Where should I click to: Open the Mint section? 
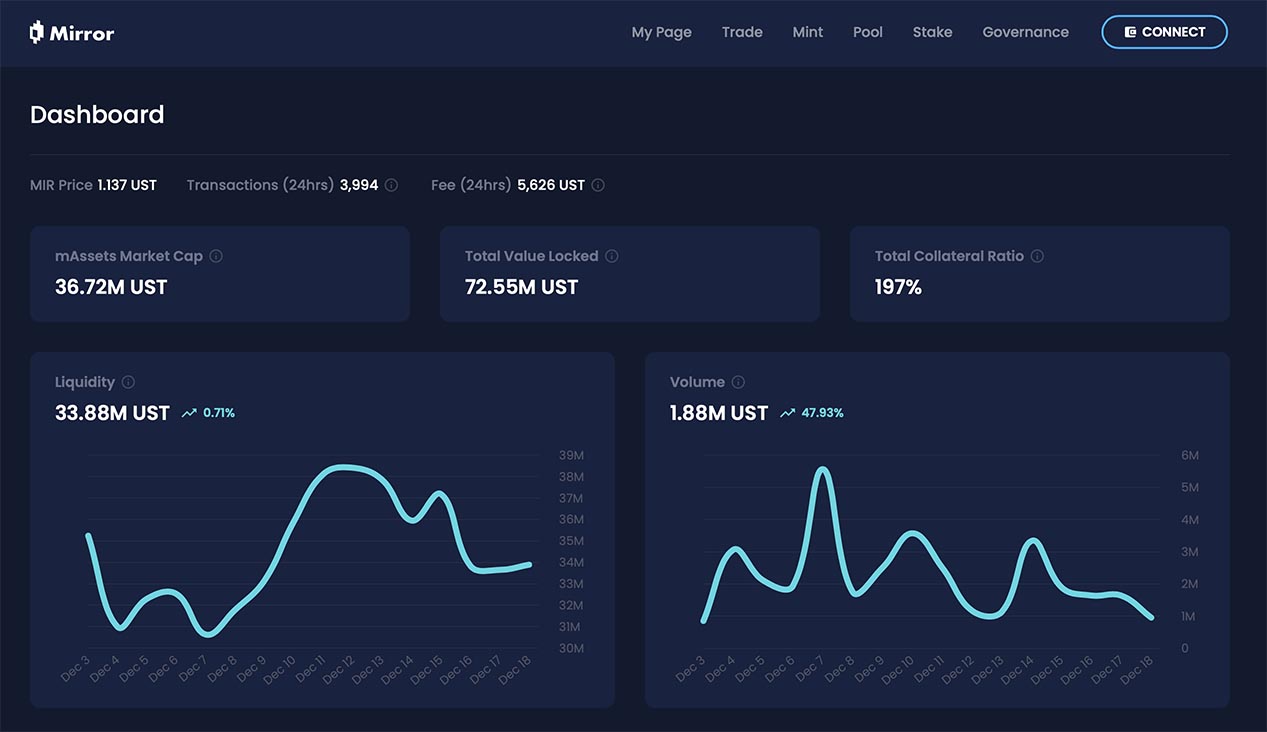(807, 32)
